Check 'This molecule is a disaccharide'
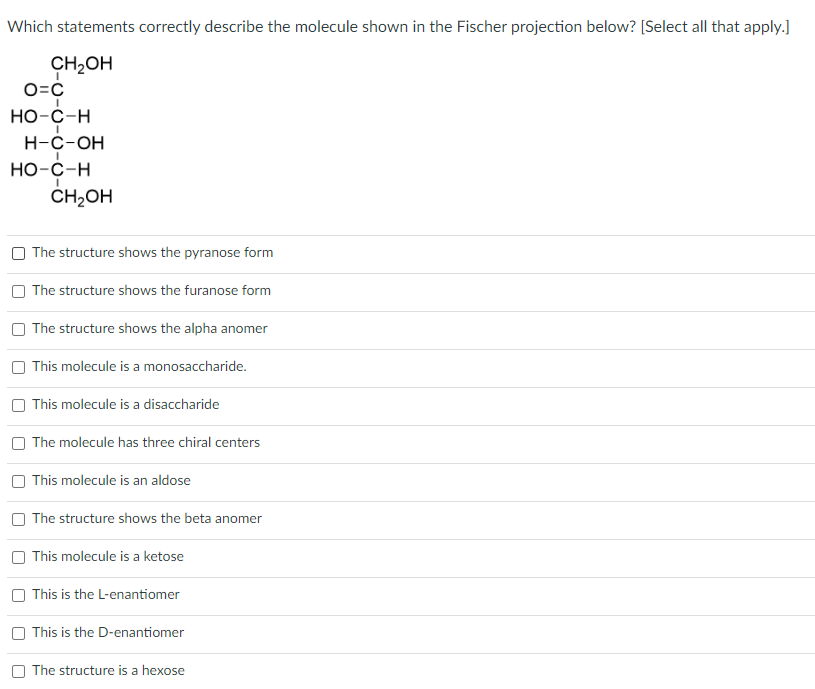The width and height of the screenshot is (815, 689). (18, 405)
